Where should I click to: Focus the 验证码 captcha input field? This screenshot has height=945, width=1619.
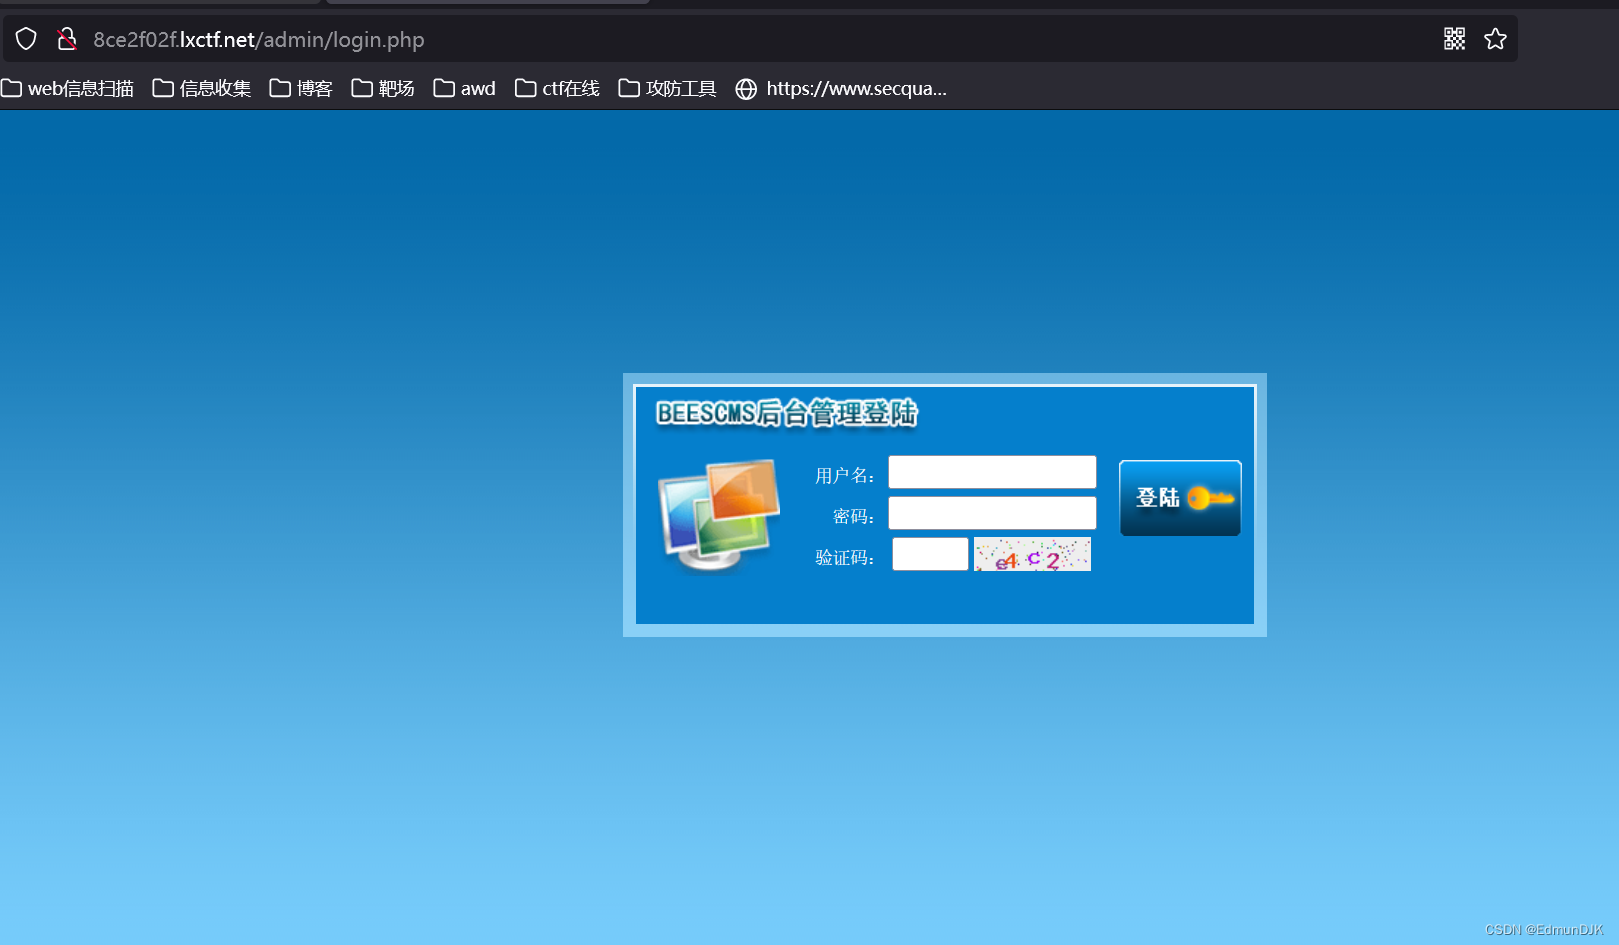coord(930,554)
